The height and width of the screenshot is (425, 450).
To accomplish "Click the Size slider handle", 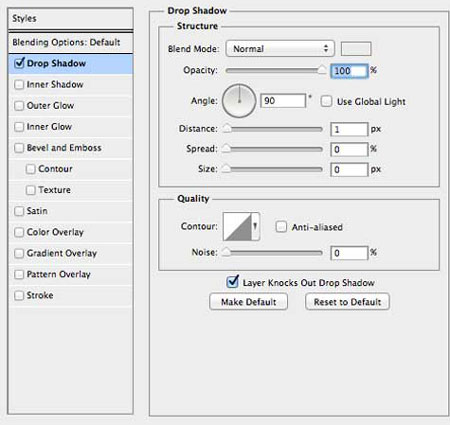I will [x=226, y=168].
